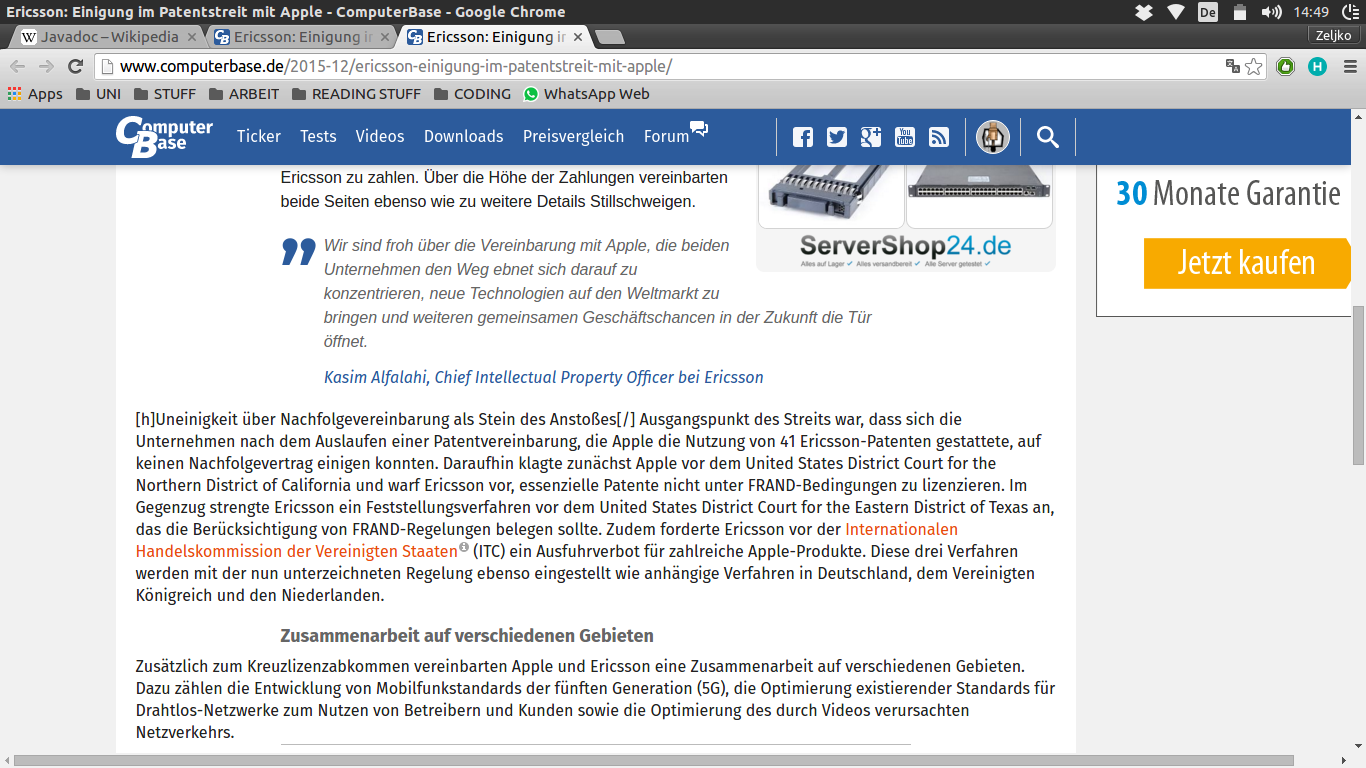Open the battery indicator

click(x=1240, y=12)
